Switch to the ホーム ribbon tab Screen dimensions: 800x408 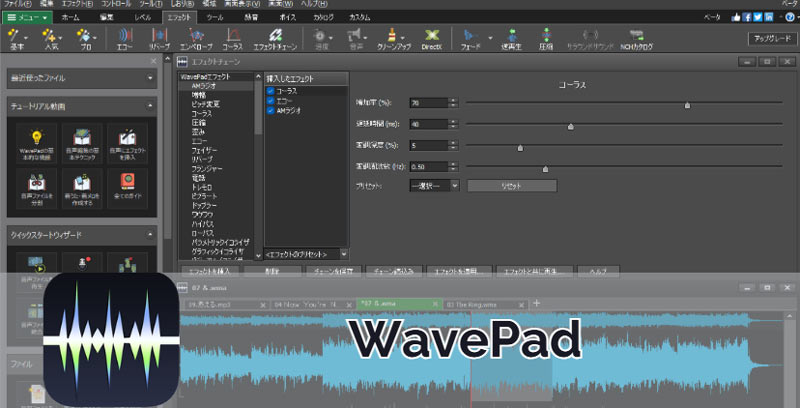pyautogui.click(x=70, y=17)
